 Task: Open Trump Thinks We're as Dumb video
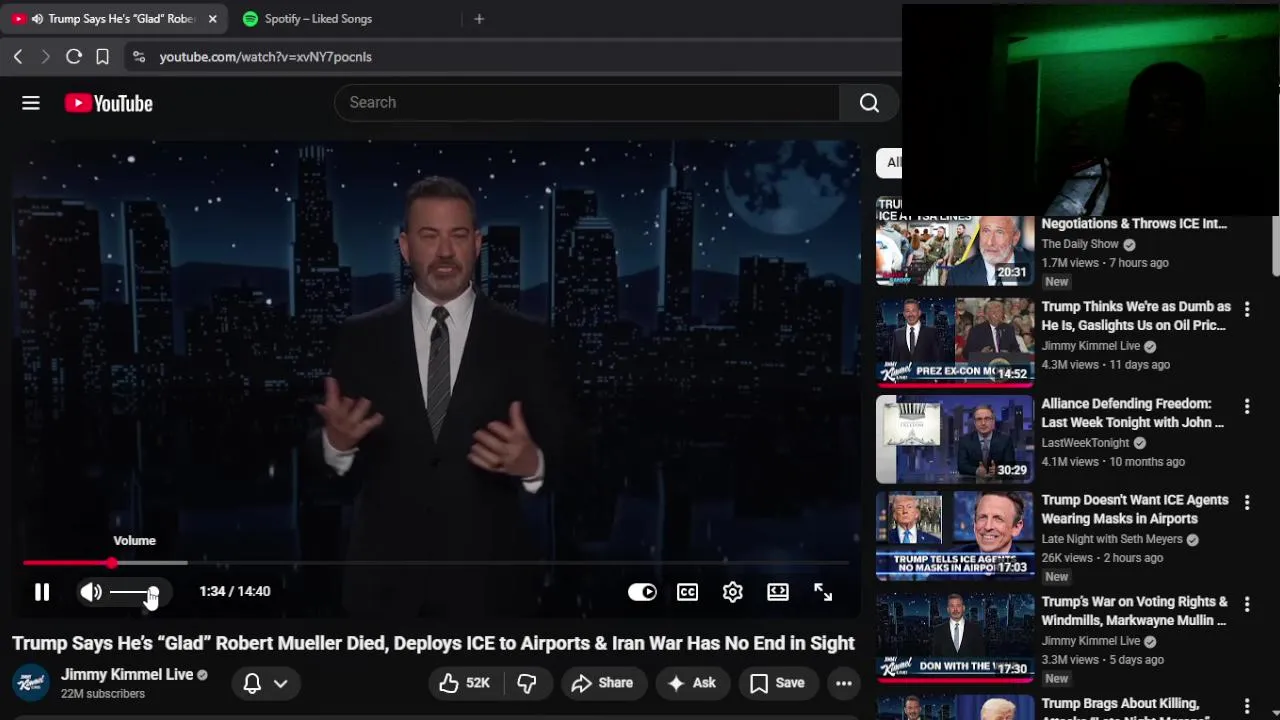[1136, 316]
